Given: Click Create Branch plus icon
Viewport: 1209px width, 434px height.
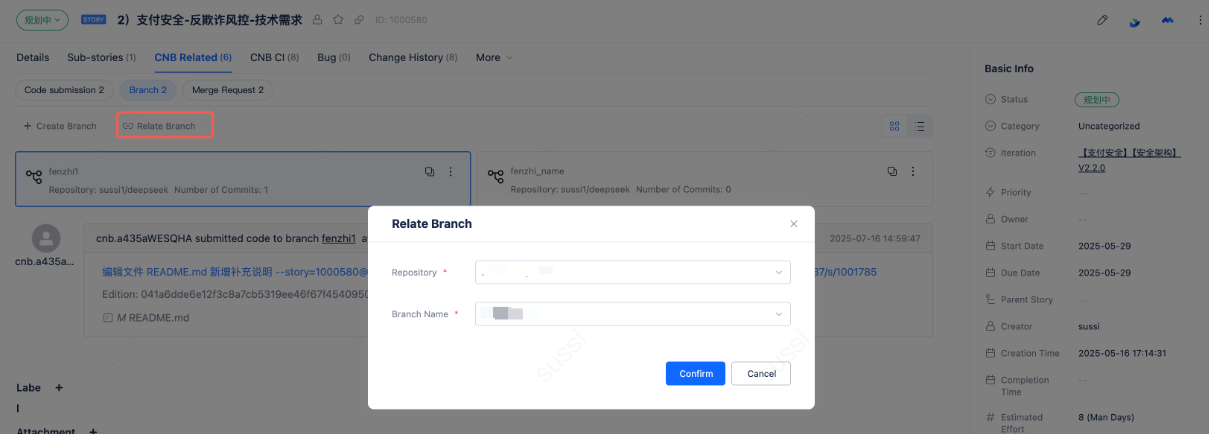Looking at the screenshot, I should click(x=28, y=127).
